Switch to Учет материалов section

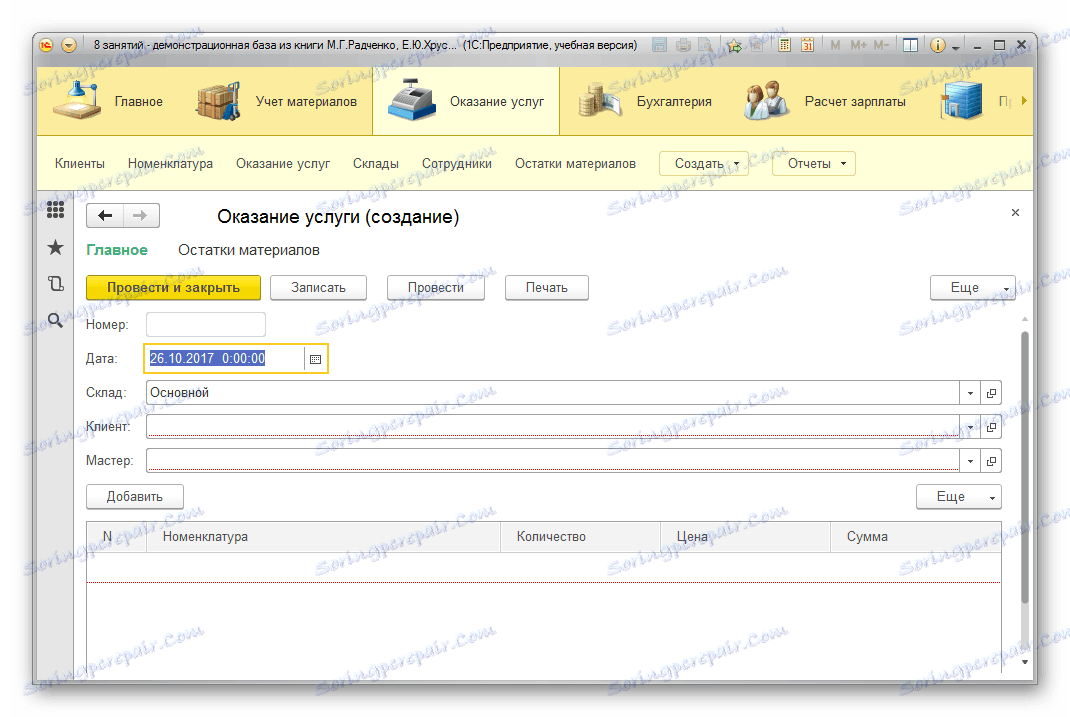(276, 101)
